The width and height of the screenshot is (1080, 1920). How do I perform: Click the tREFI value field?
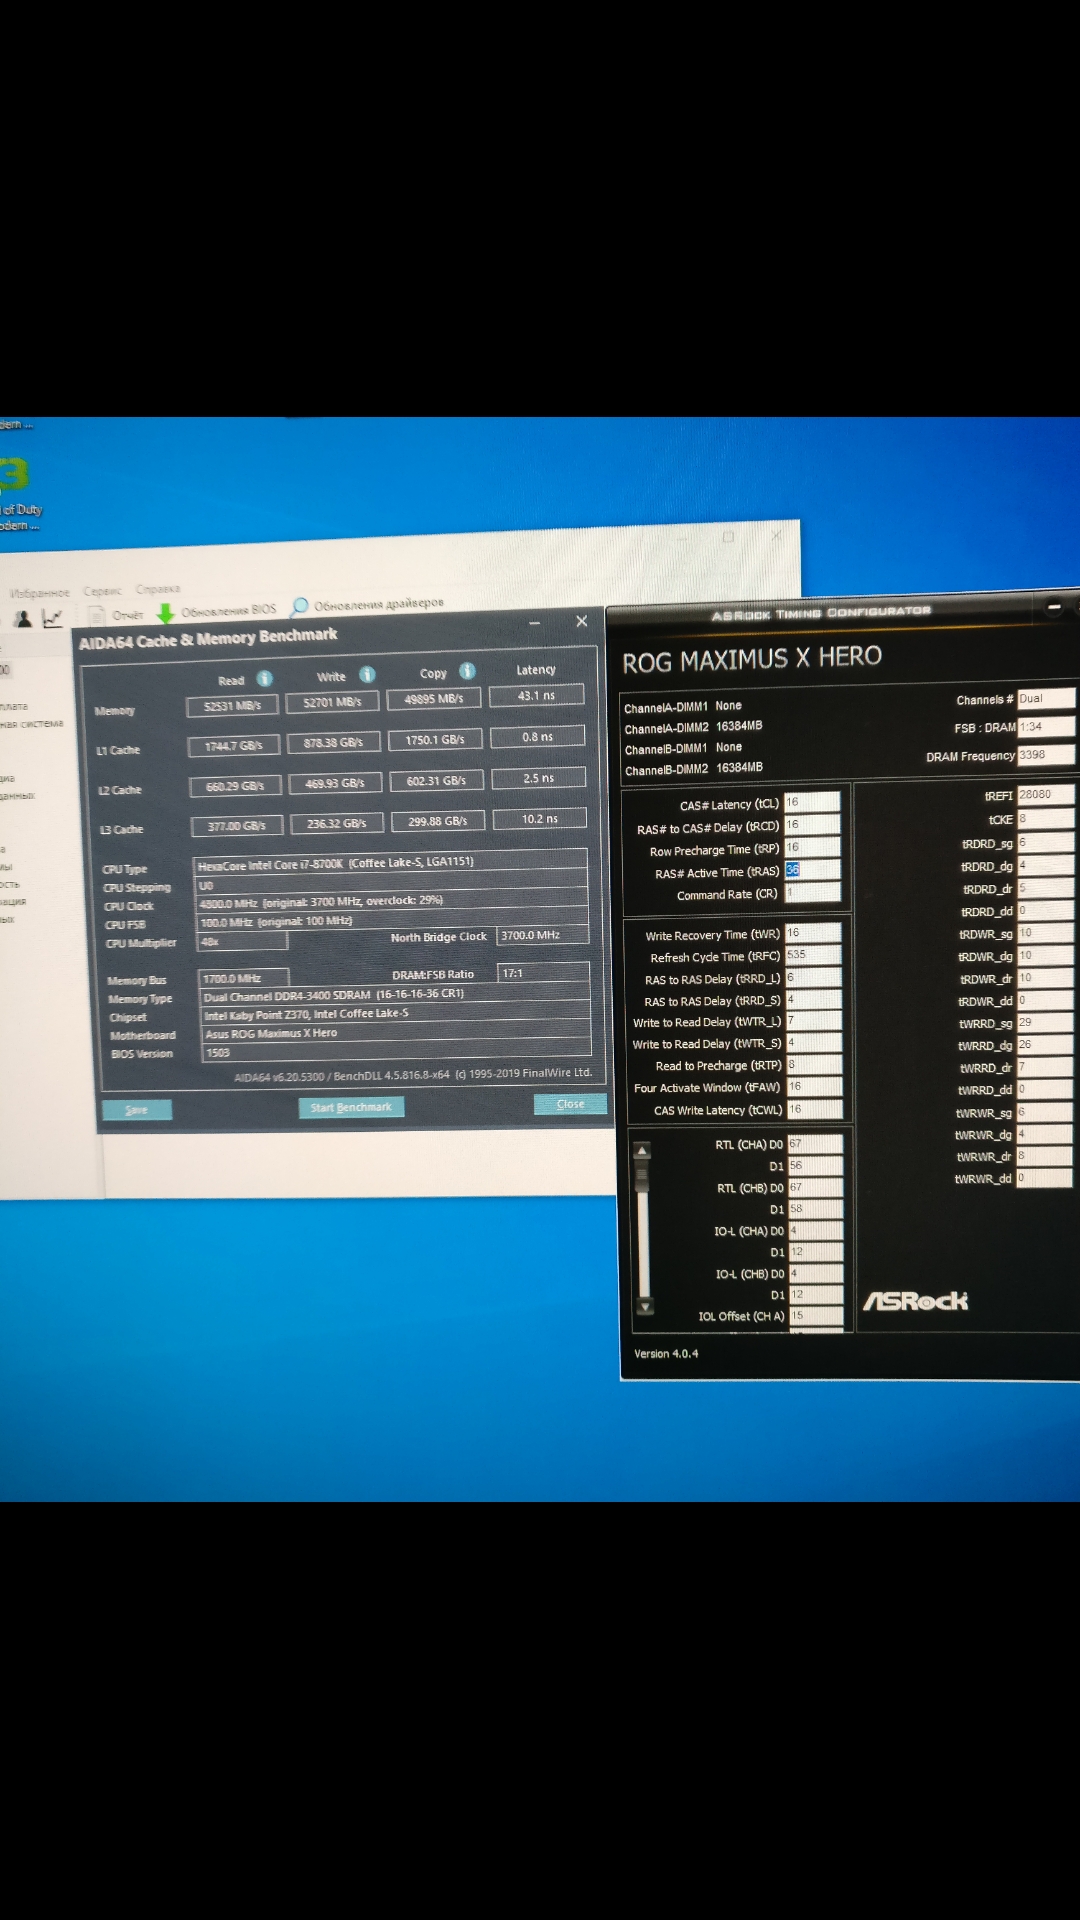(1046, 795)
